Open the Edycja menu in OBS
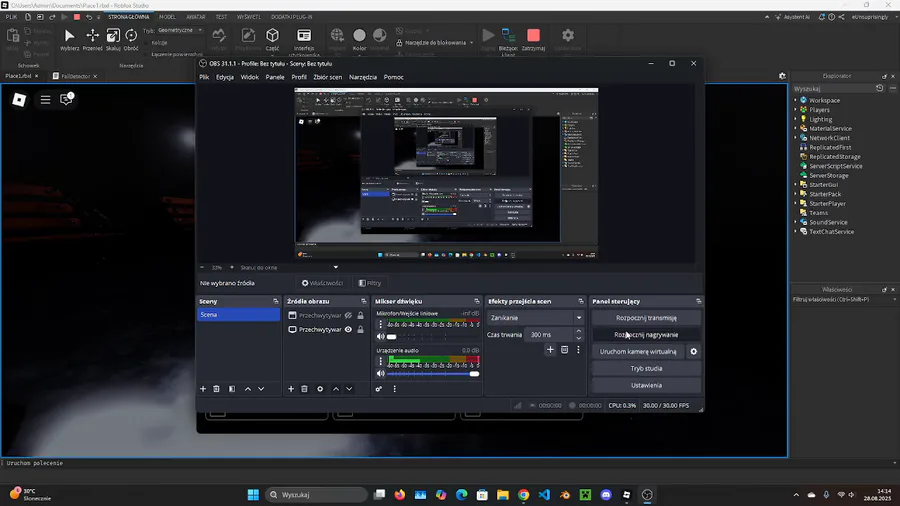Image resolution: width=900 pixels, height=506 pixels. [225, 77]
